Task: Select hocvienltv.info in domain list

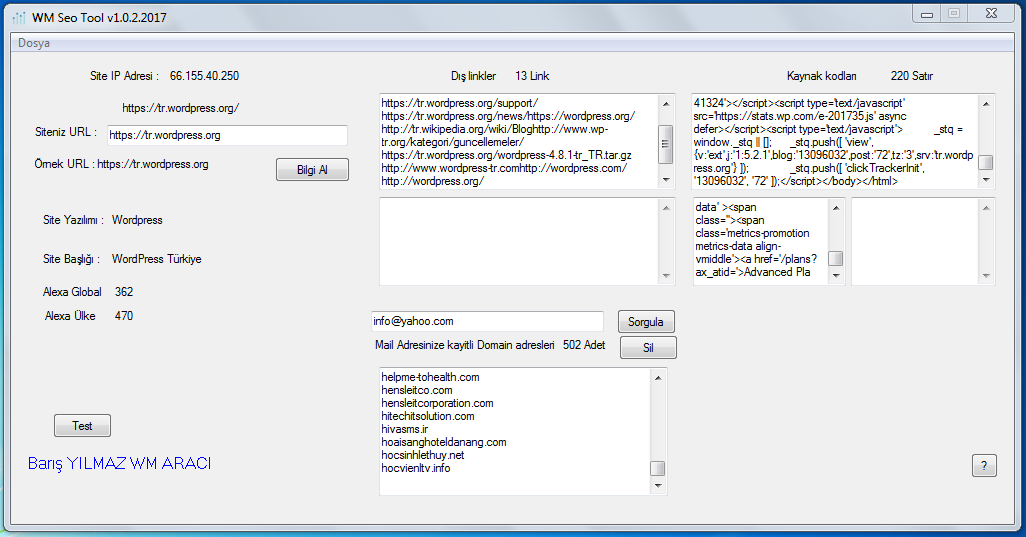Action: [x=416, y=468]
